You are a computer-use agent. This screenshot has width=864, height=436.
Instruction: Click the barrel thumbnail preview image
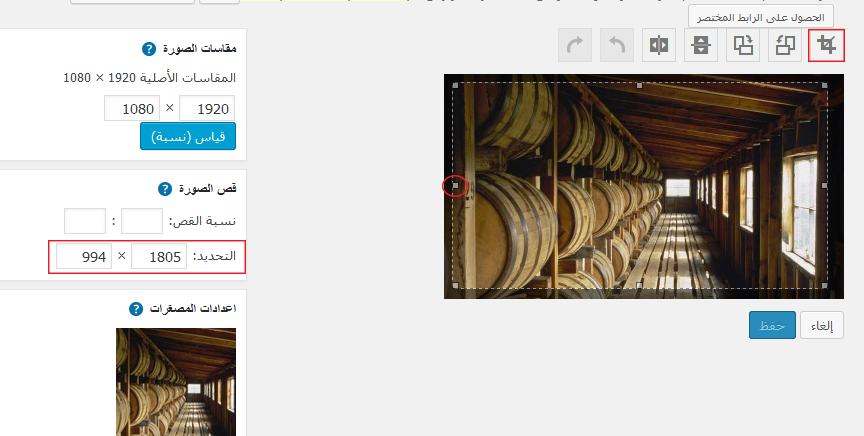176,381
